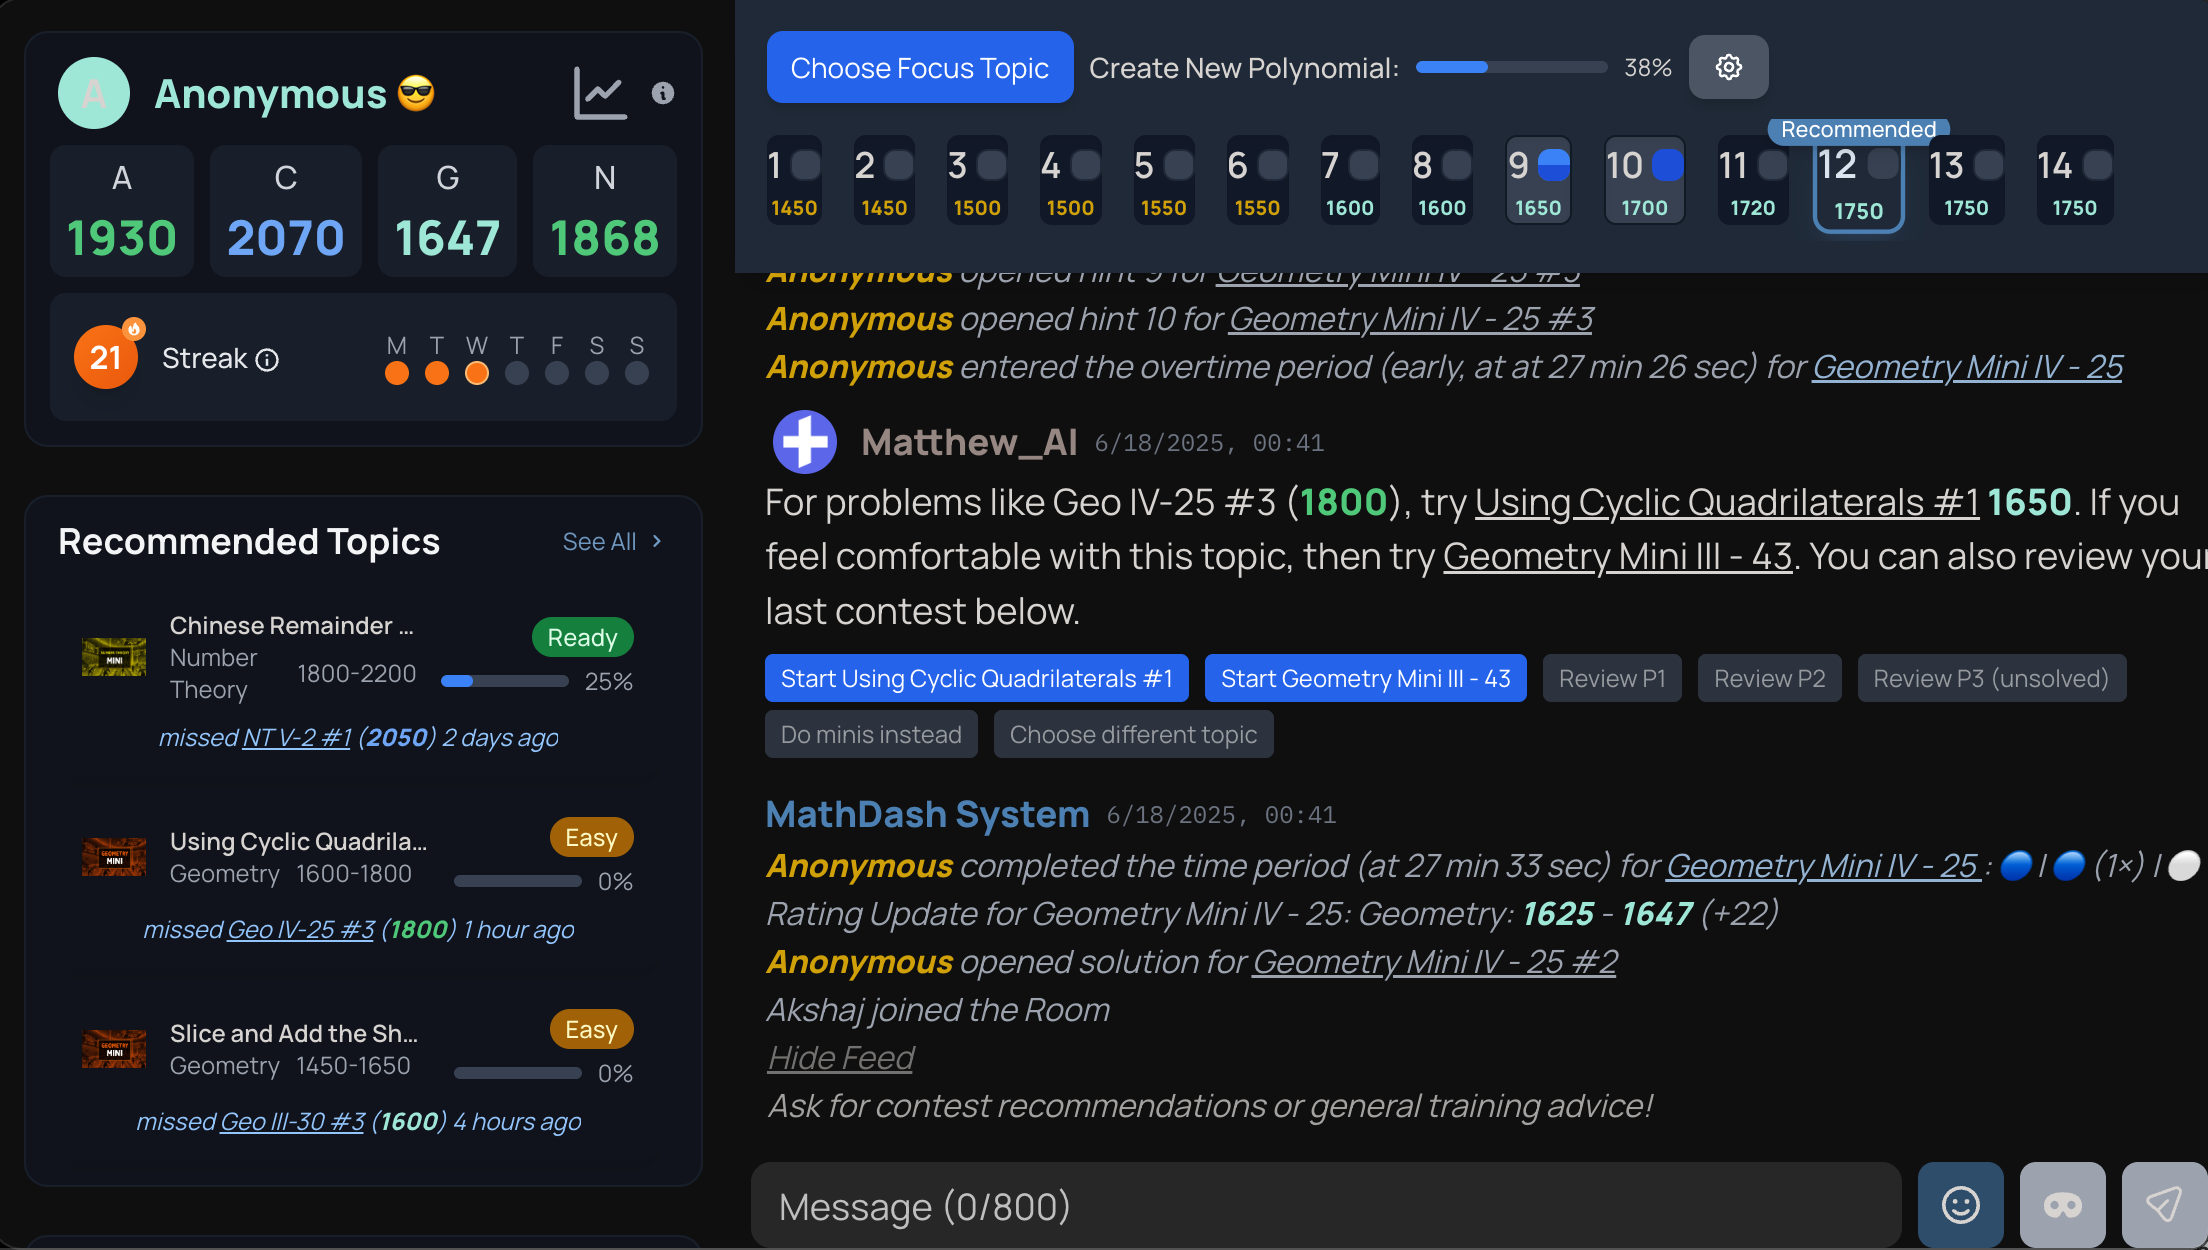Open Choose different topic selector

1133,734
